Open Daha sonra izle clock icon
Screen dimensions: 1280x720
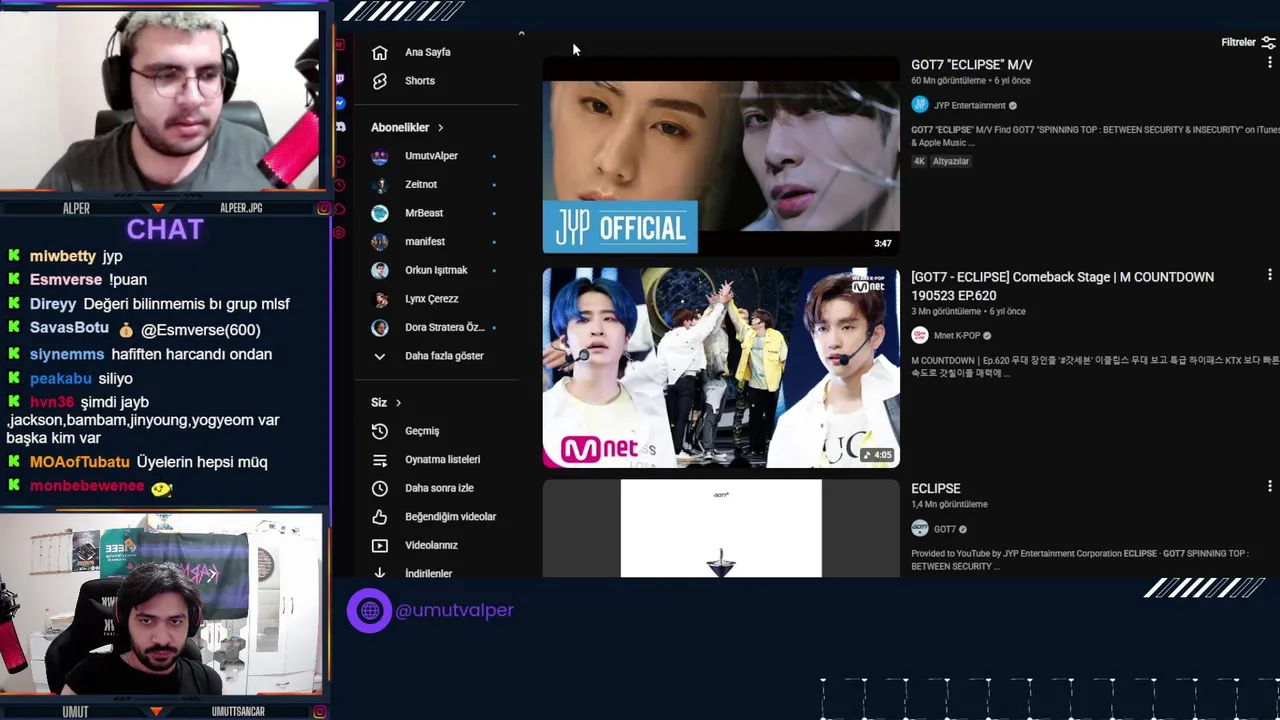[379, 488]
